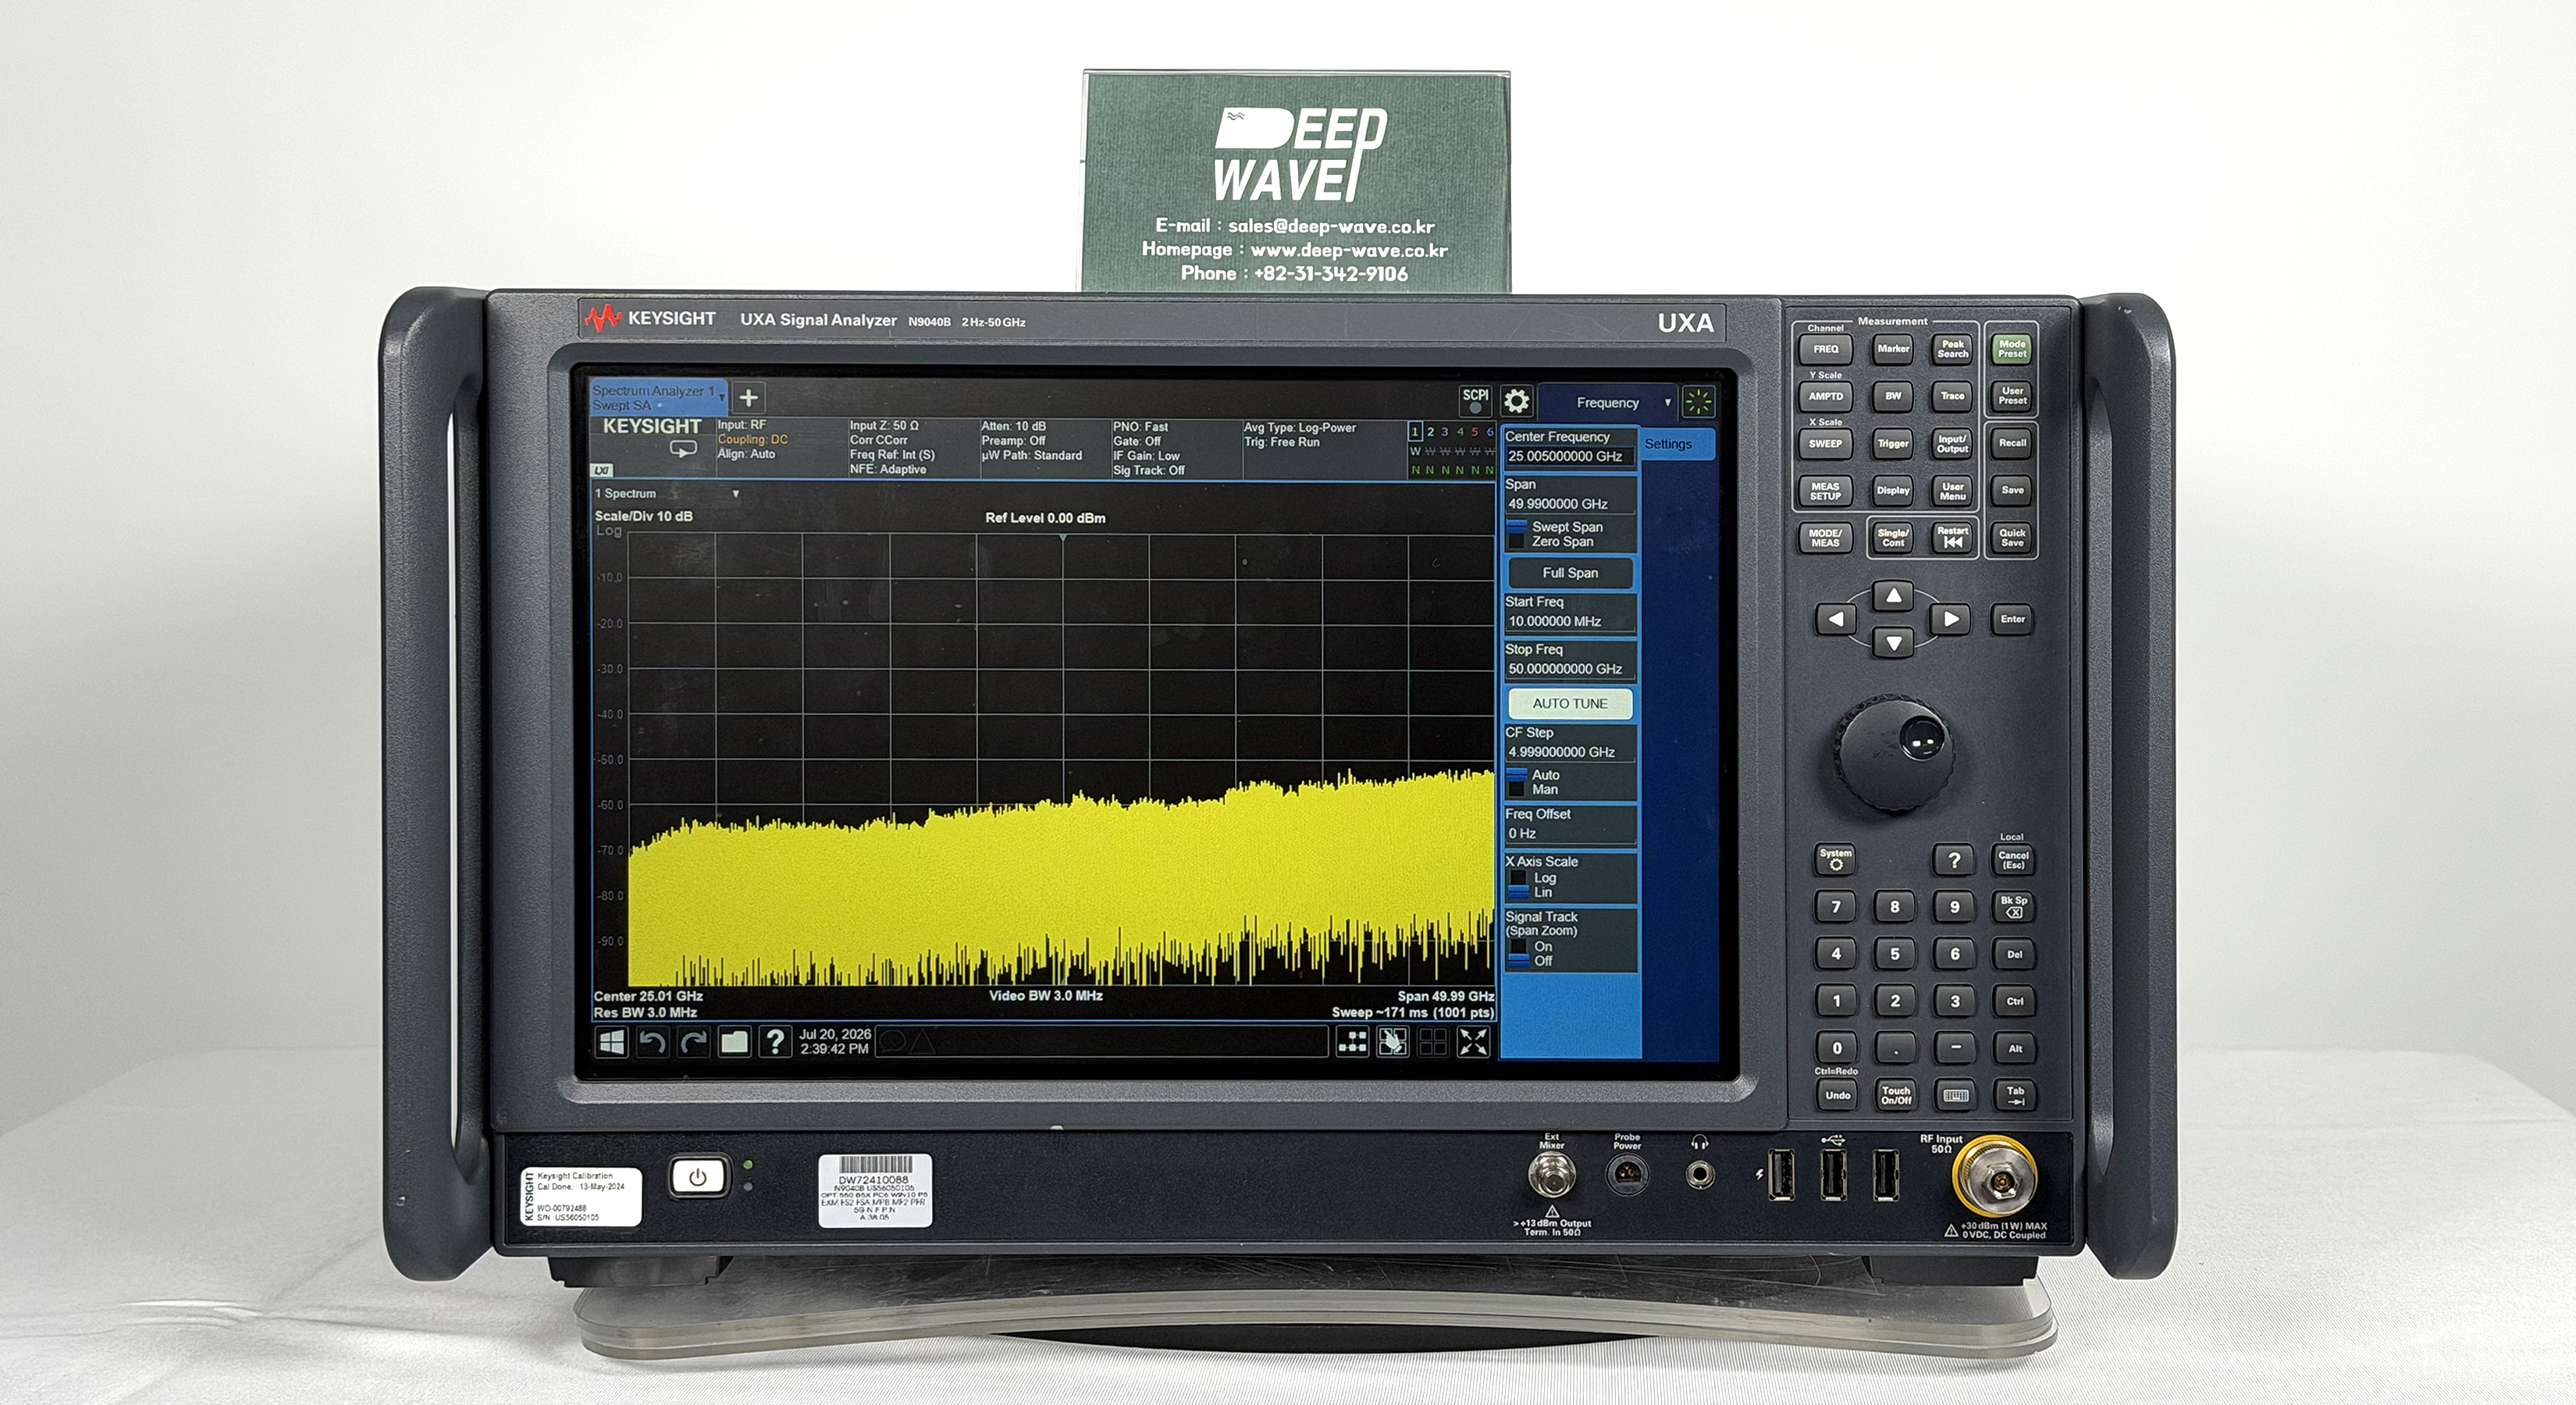Tap the CF Step value field
This screenshot has width=2576, height=1405.
(x=1570, y=752)
